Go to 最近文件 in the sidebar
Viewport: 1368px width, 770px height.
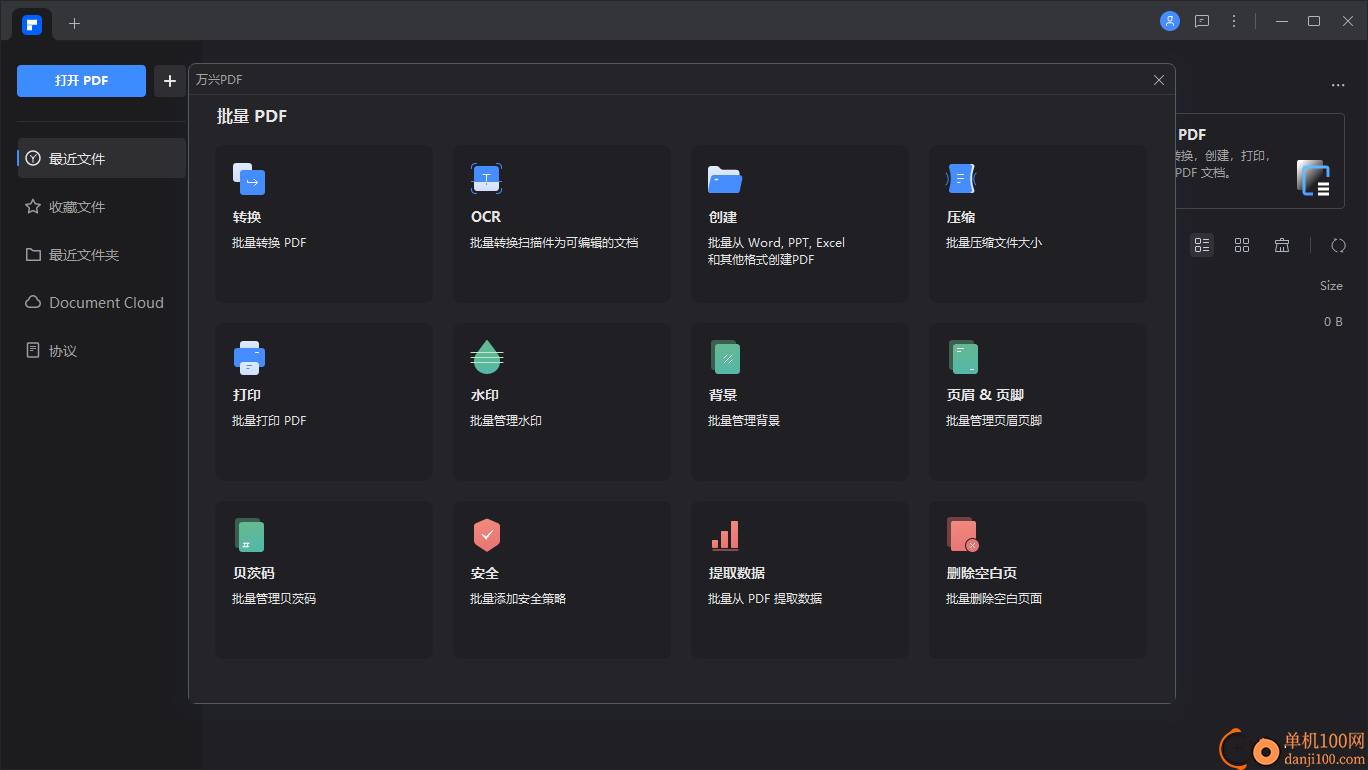102,158
